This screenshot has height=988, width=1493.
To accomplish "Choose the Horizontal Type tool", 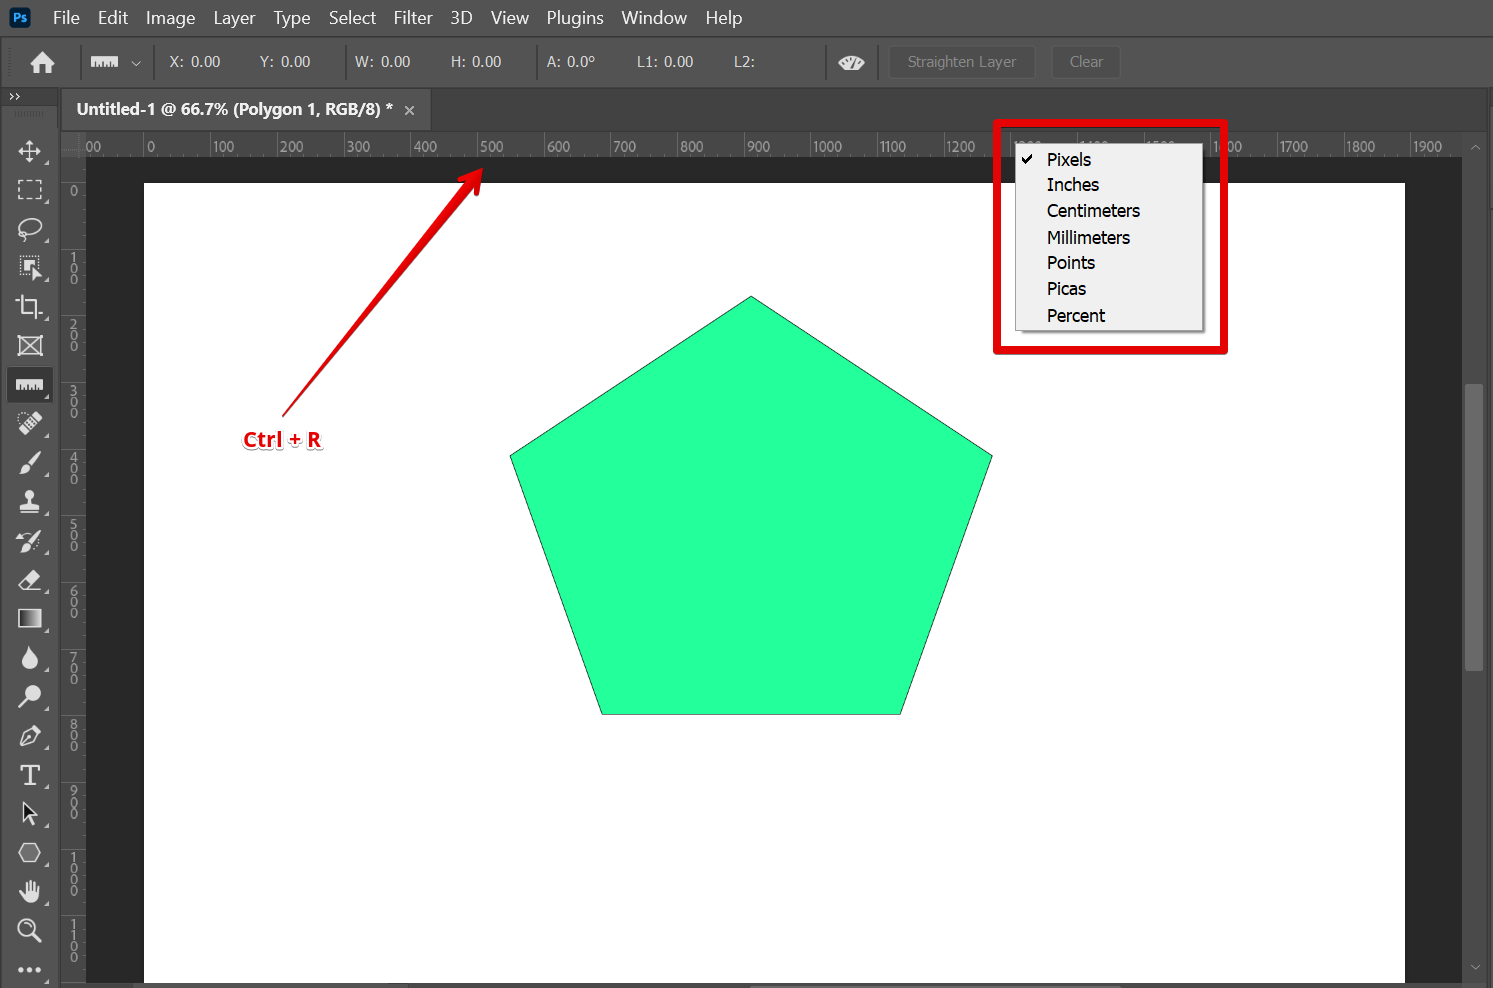I will (x=30, y=775).
